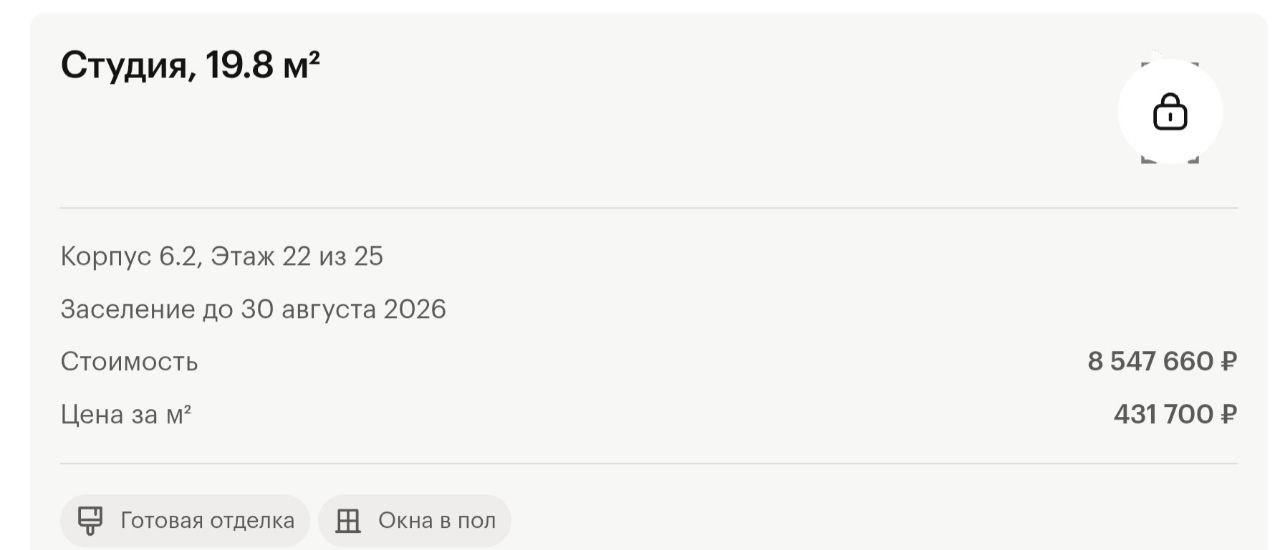
Task: Click the ruble sign after 8 547 660
Action: tap(1228, 361)
